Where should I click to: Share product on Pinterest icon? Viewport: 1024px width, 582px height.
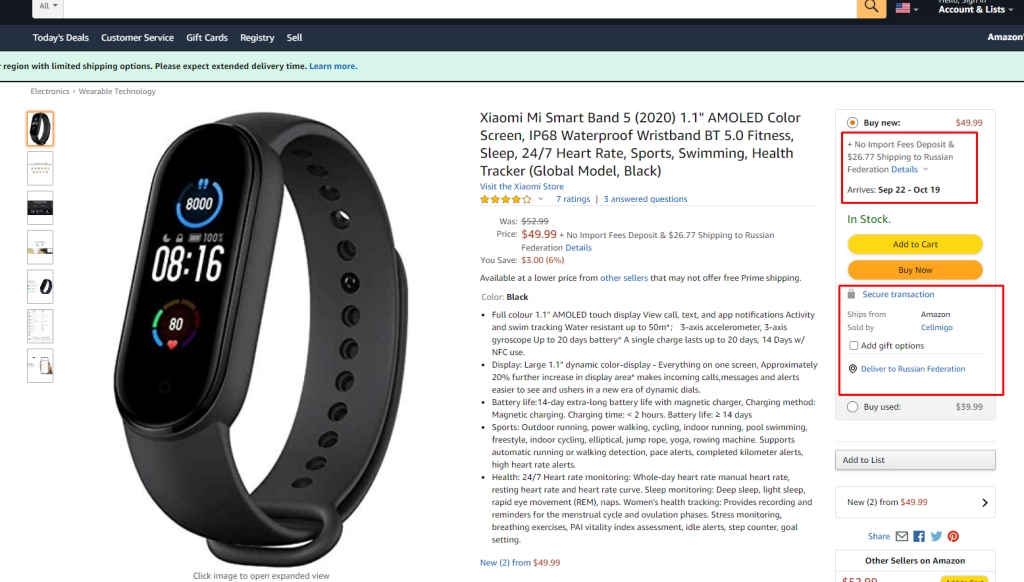[x=953, y=536]
